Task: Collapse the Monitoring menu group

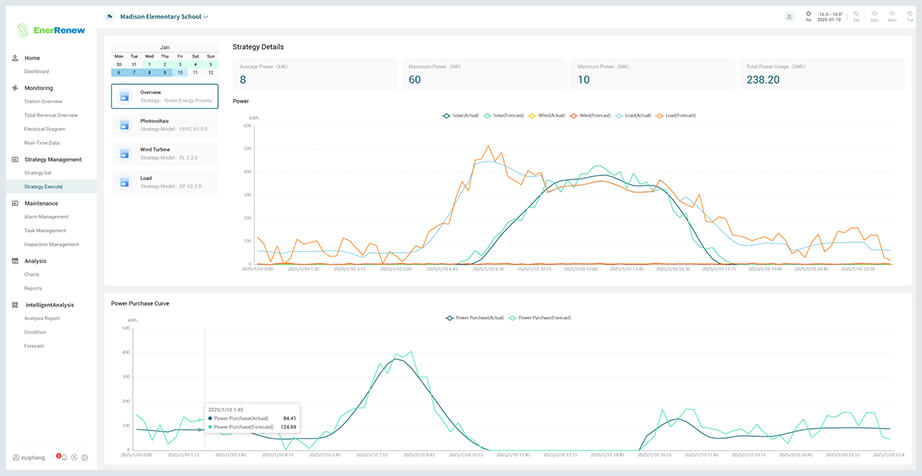Action: point(38,88)
